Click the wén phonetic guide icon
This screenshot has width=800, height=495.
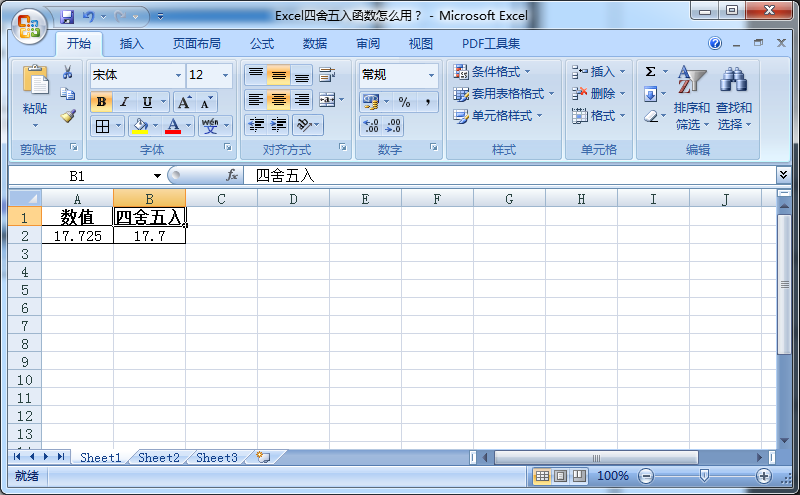coord(210,126)
